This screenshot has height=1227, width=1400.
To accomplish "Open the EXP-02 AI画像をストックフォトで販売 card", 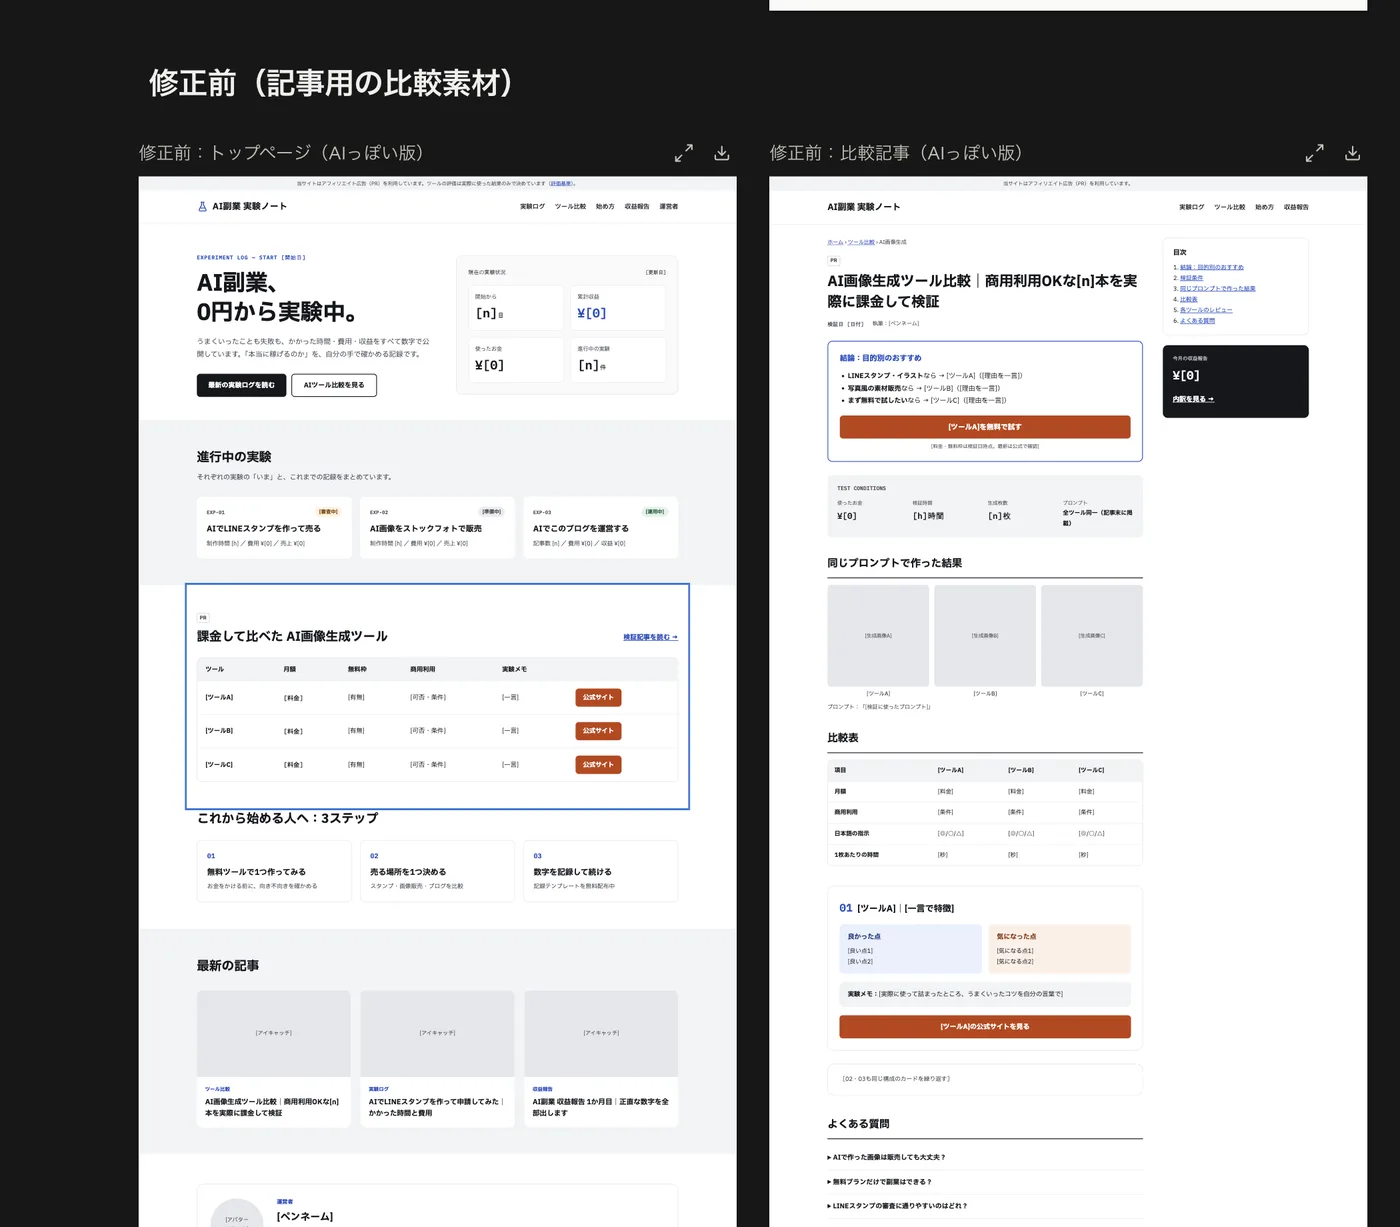I will click(x=437, y=528).
